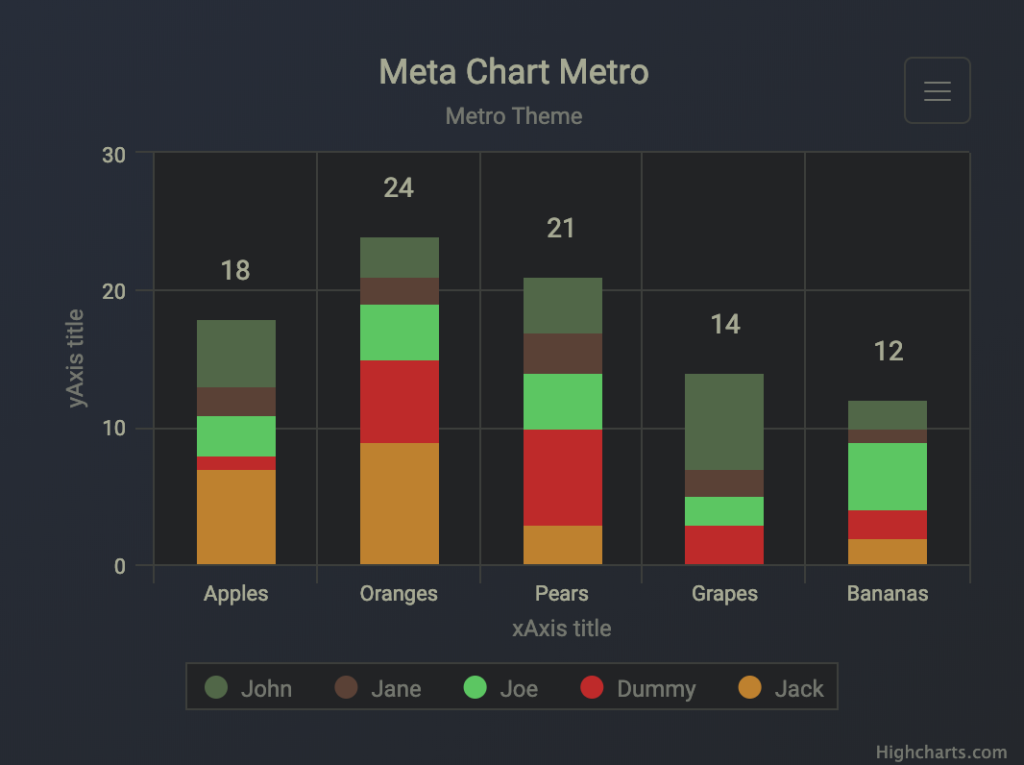Click Jack's orange legend marker
Screen dimensions: 1024x765
(749, 687)
